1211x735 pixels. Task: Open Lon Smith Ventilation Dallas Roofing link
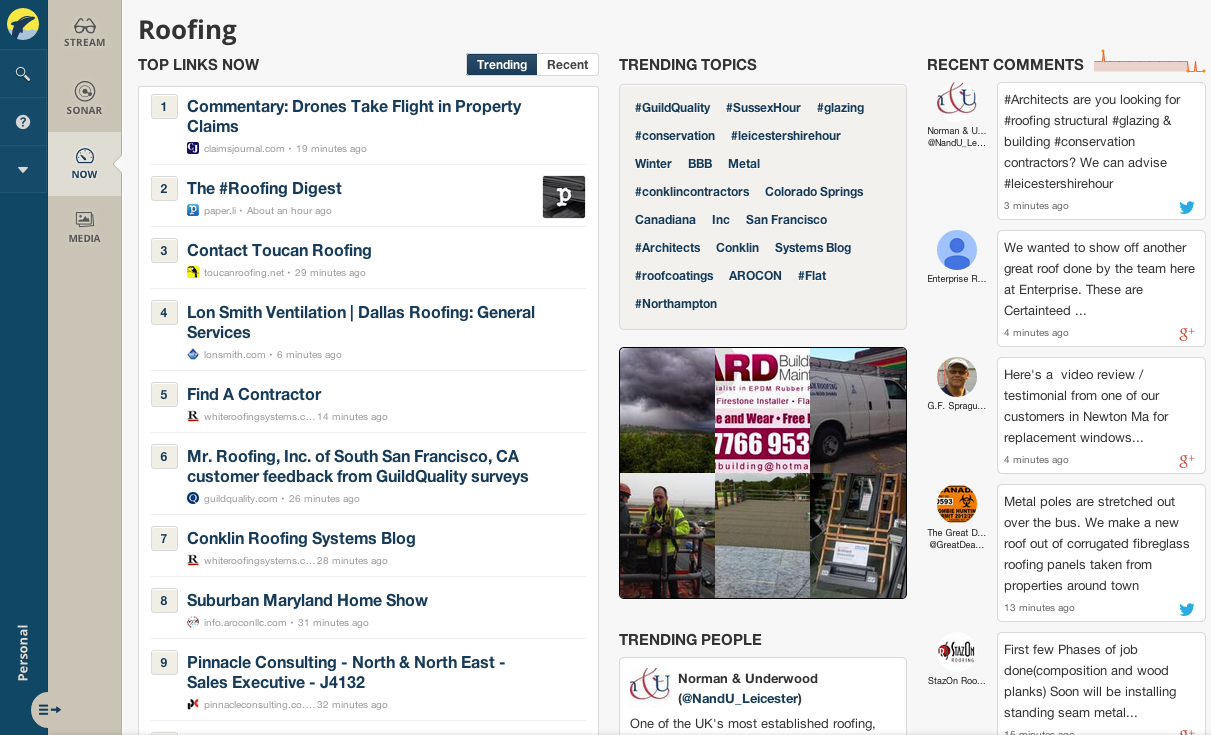pos(361,322)
